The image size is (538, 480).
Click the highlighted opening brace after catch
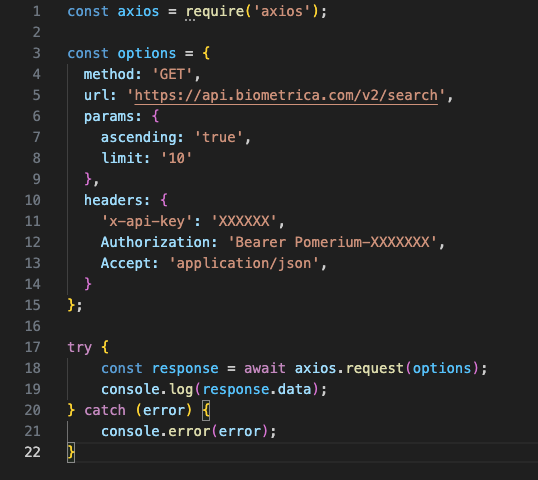coord(206,411)
